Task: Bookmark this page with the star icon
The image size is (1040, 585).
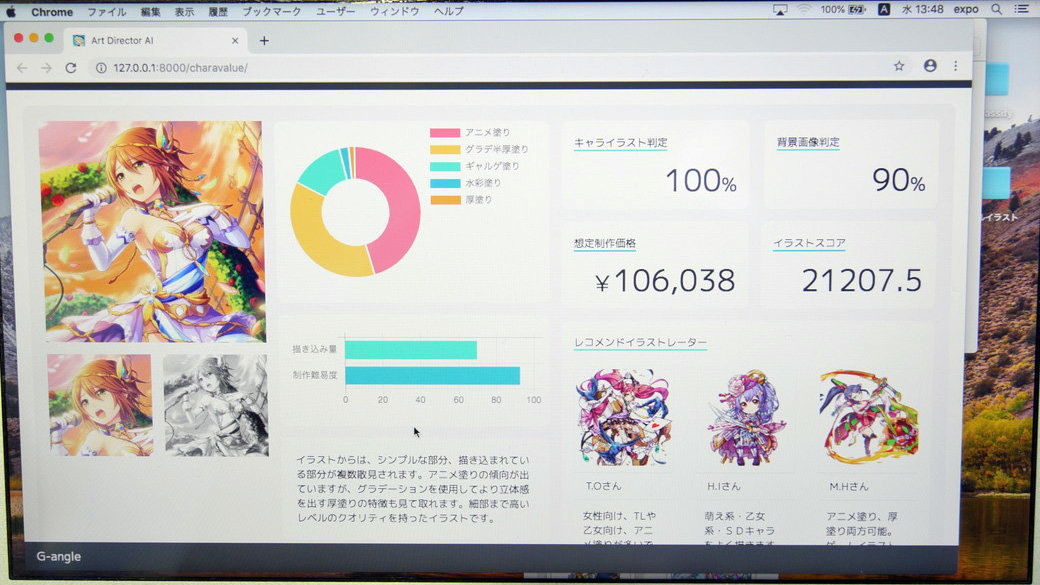Action: [x=899, y=66]
